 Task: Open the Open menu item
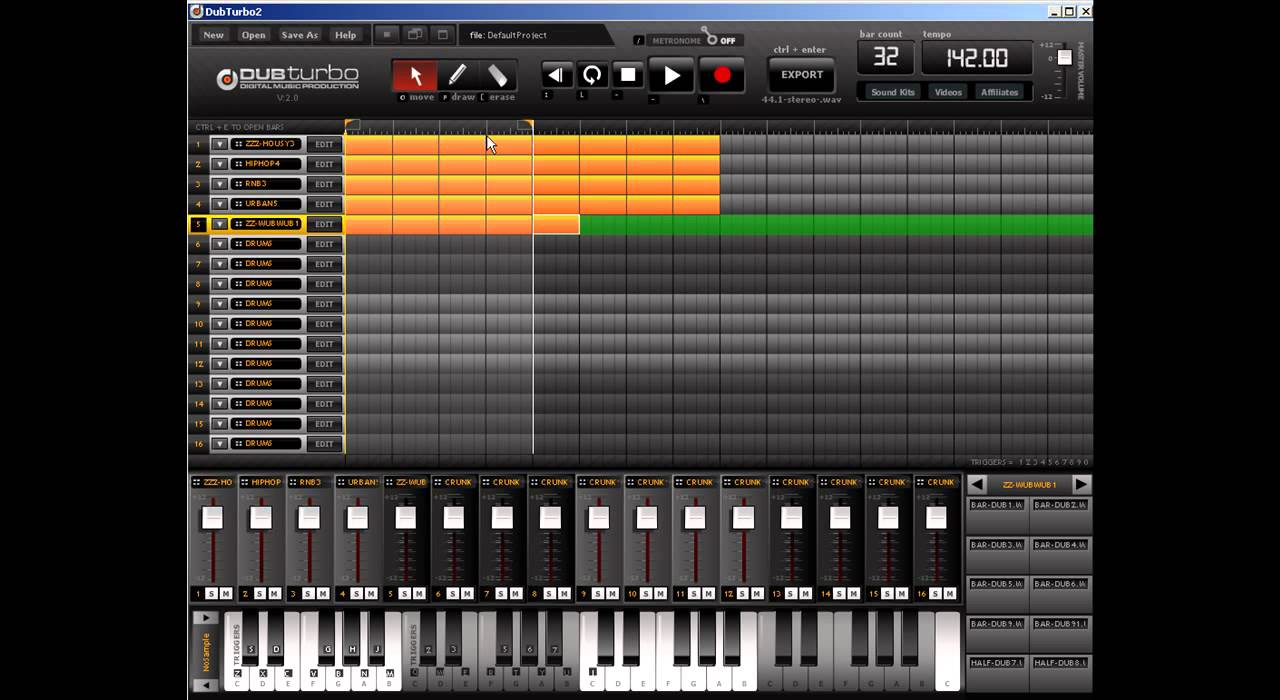click(x=253, y=35)
